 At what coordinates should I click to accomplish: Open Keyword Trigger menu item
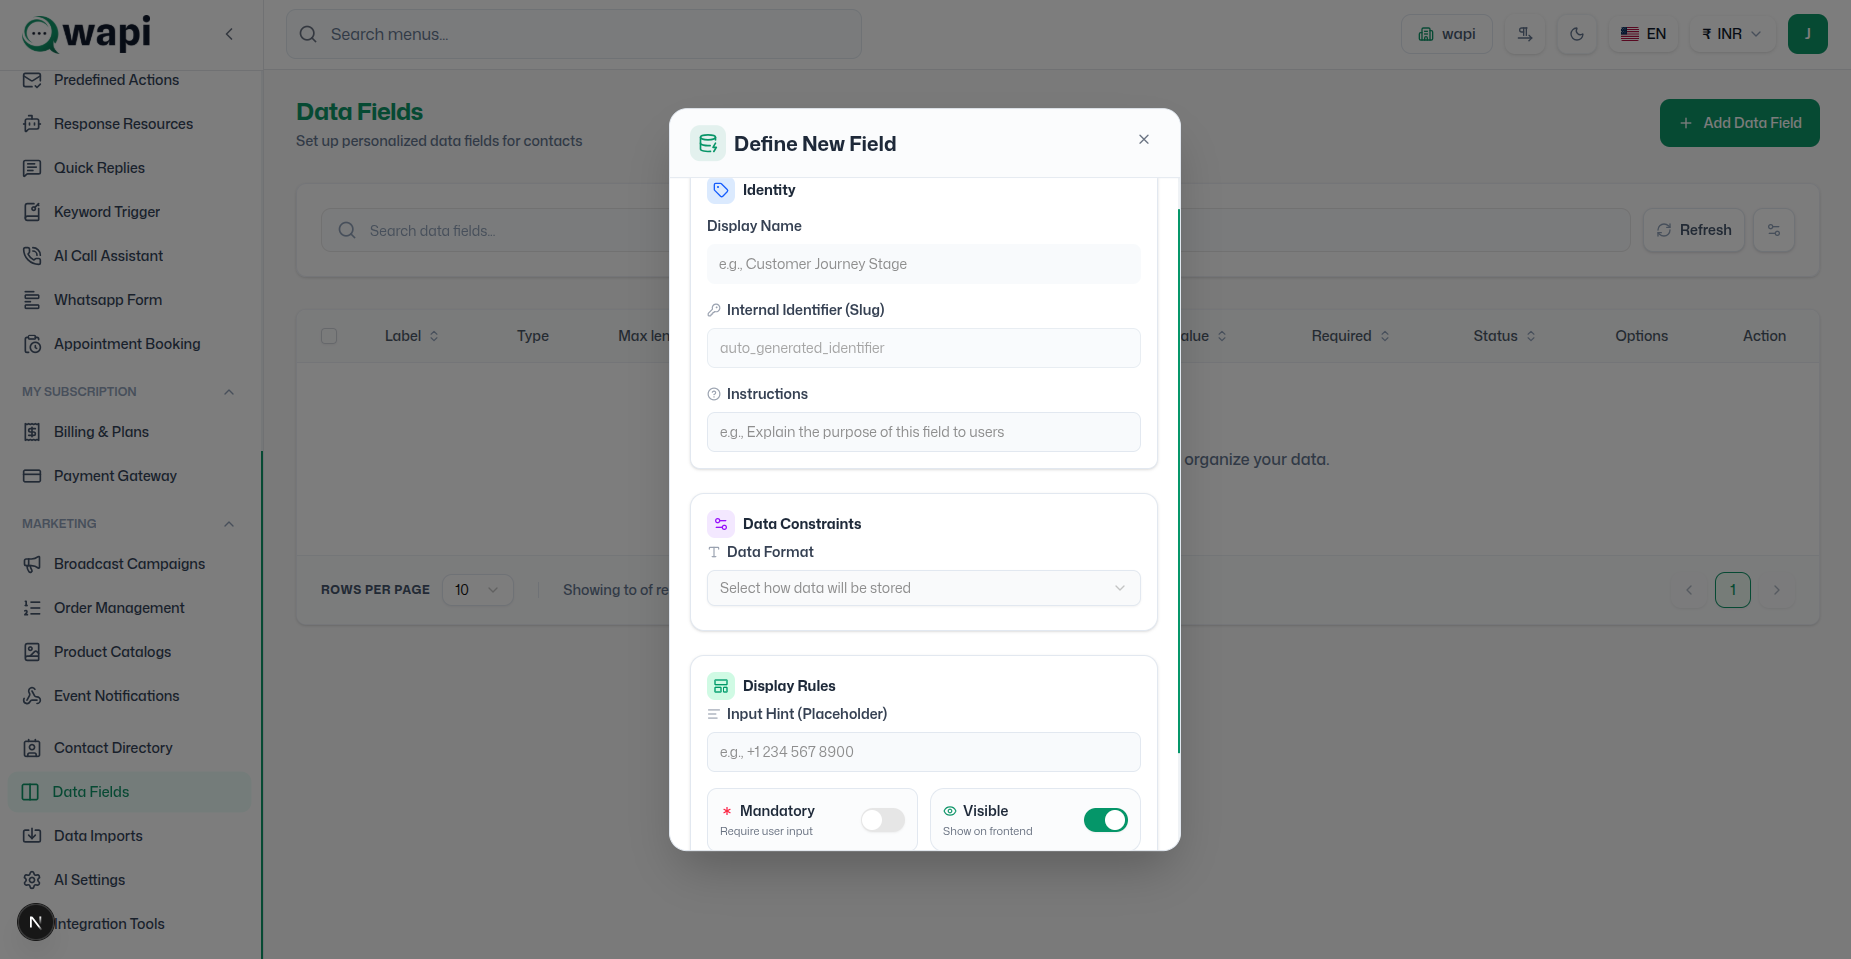[x=107, y=212]
